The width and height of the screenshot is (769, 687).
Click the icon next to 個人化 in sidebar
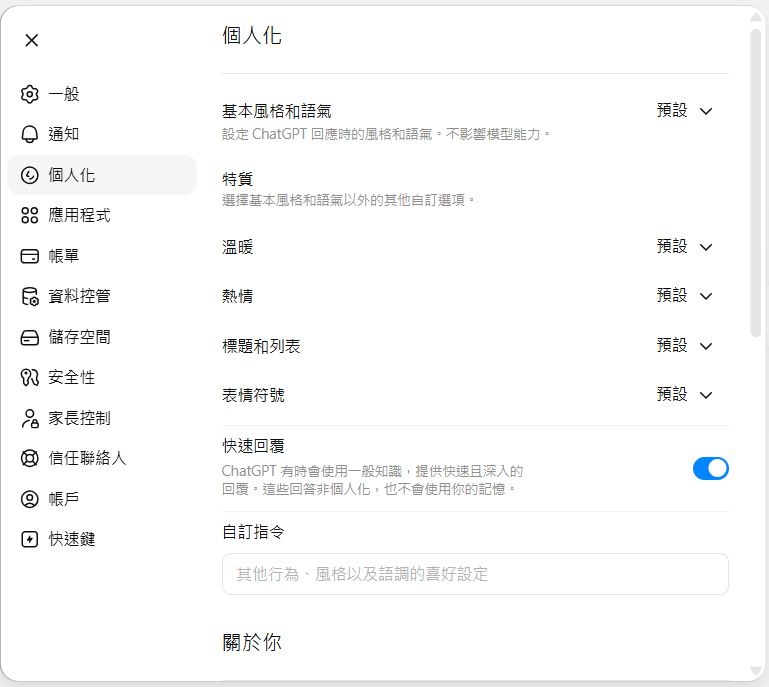[29, 175]
